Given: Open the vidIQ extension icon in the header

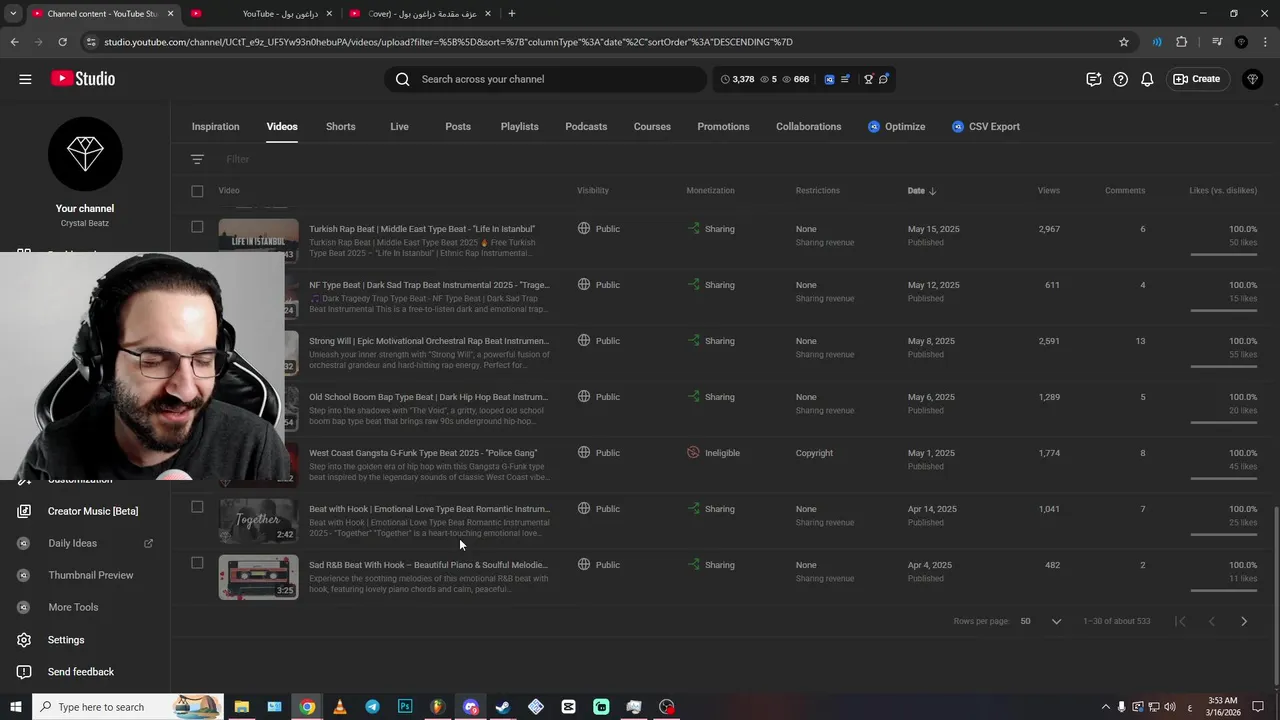Looking at the screenshot, I should point(829,79).
